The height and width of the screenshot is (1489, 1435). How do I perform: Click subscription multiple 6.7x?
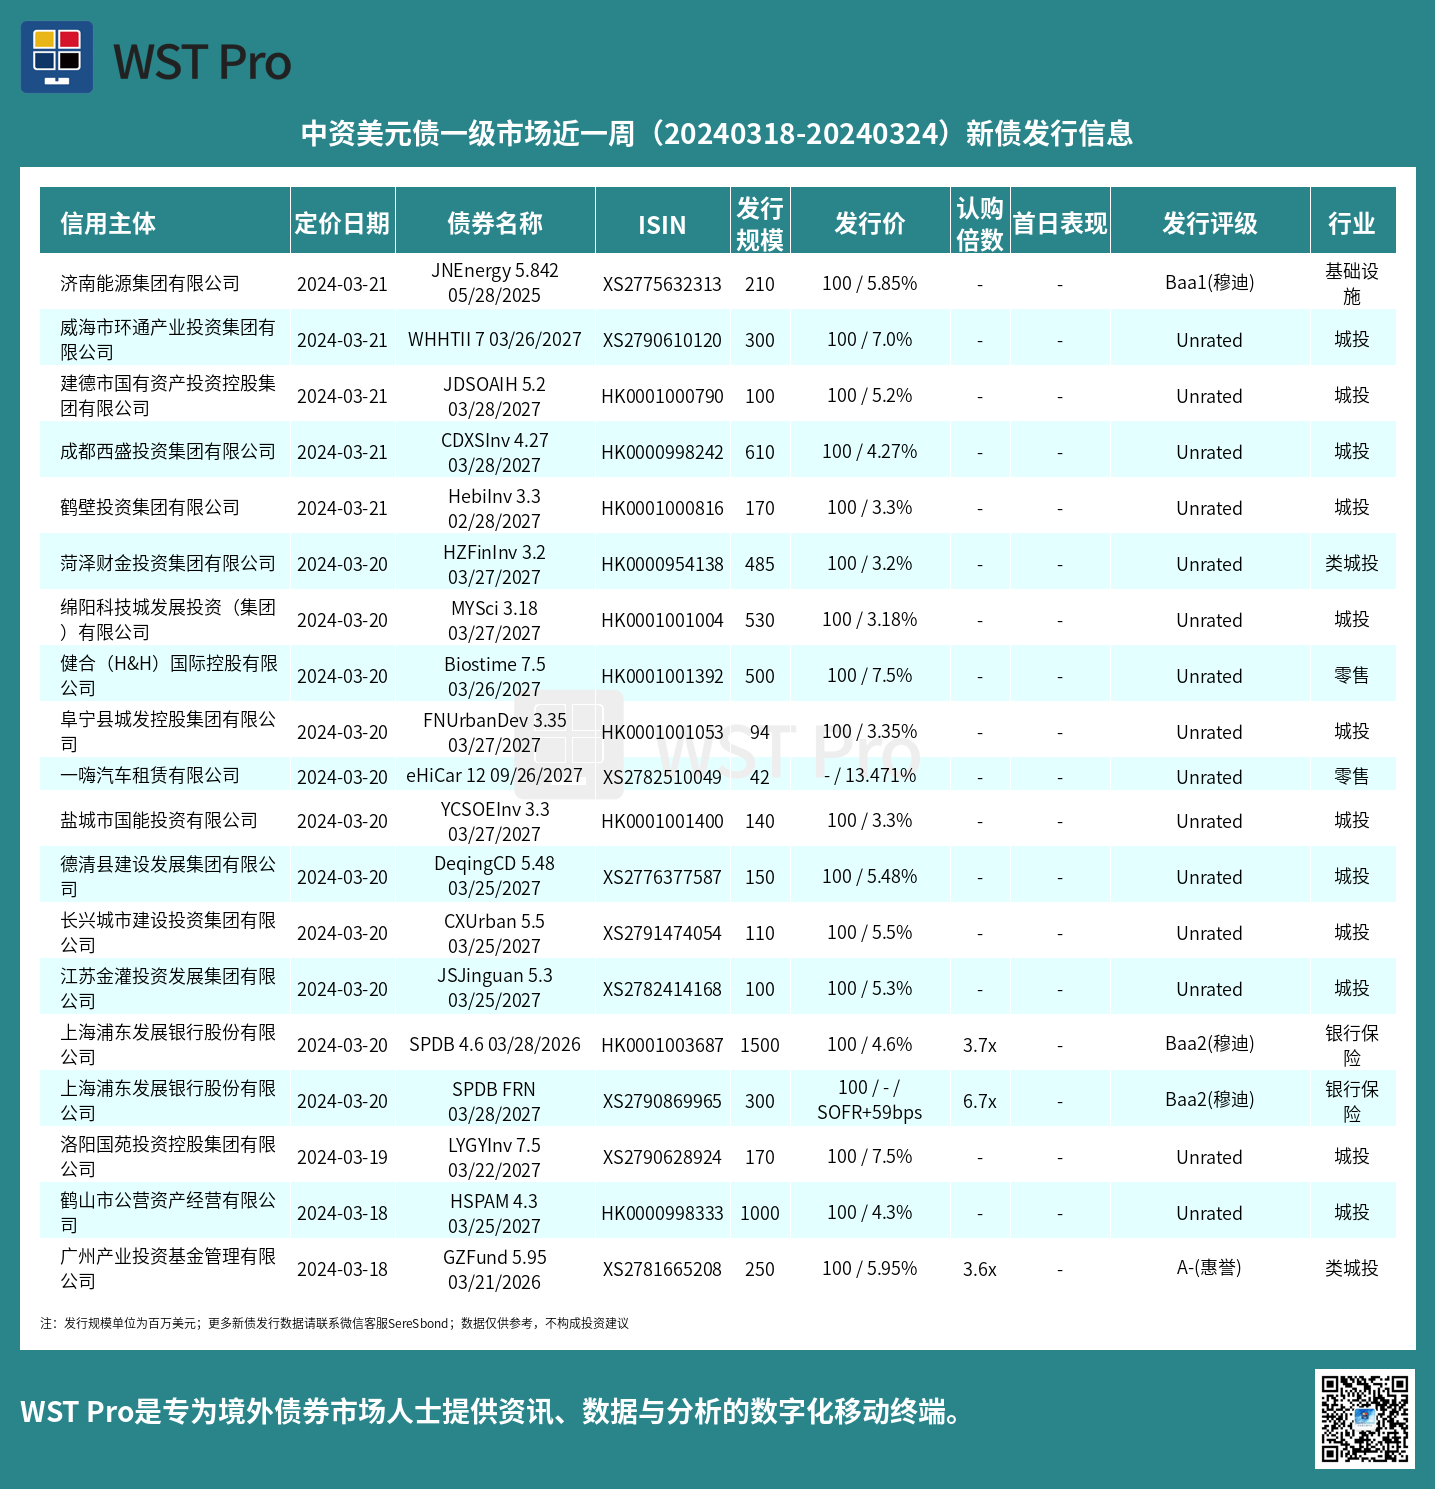(980, 1101)
